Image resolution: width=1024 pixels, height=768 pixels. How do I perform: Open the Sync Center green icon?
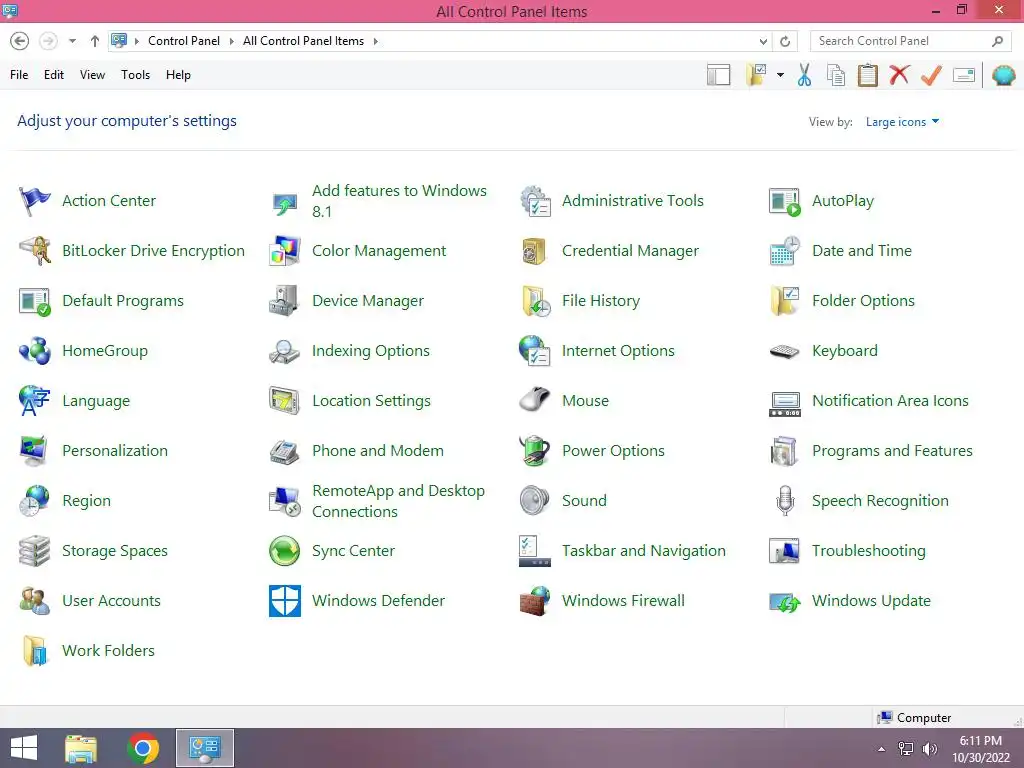(285, 551)
